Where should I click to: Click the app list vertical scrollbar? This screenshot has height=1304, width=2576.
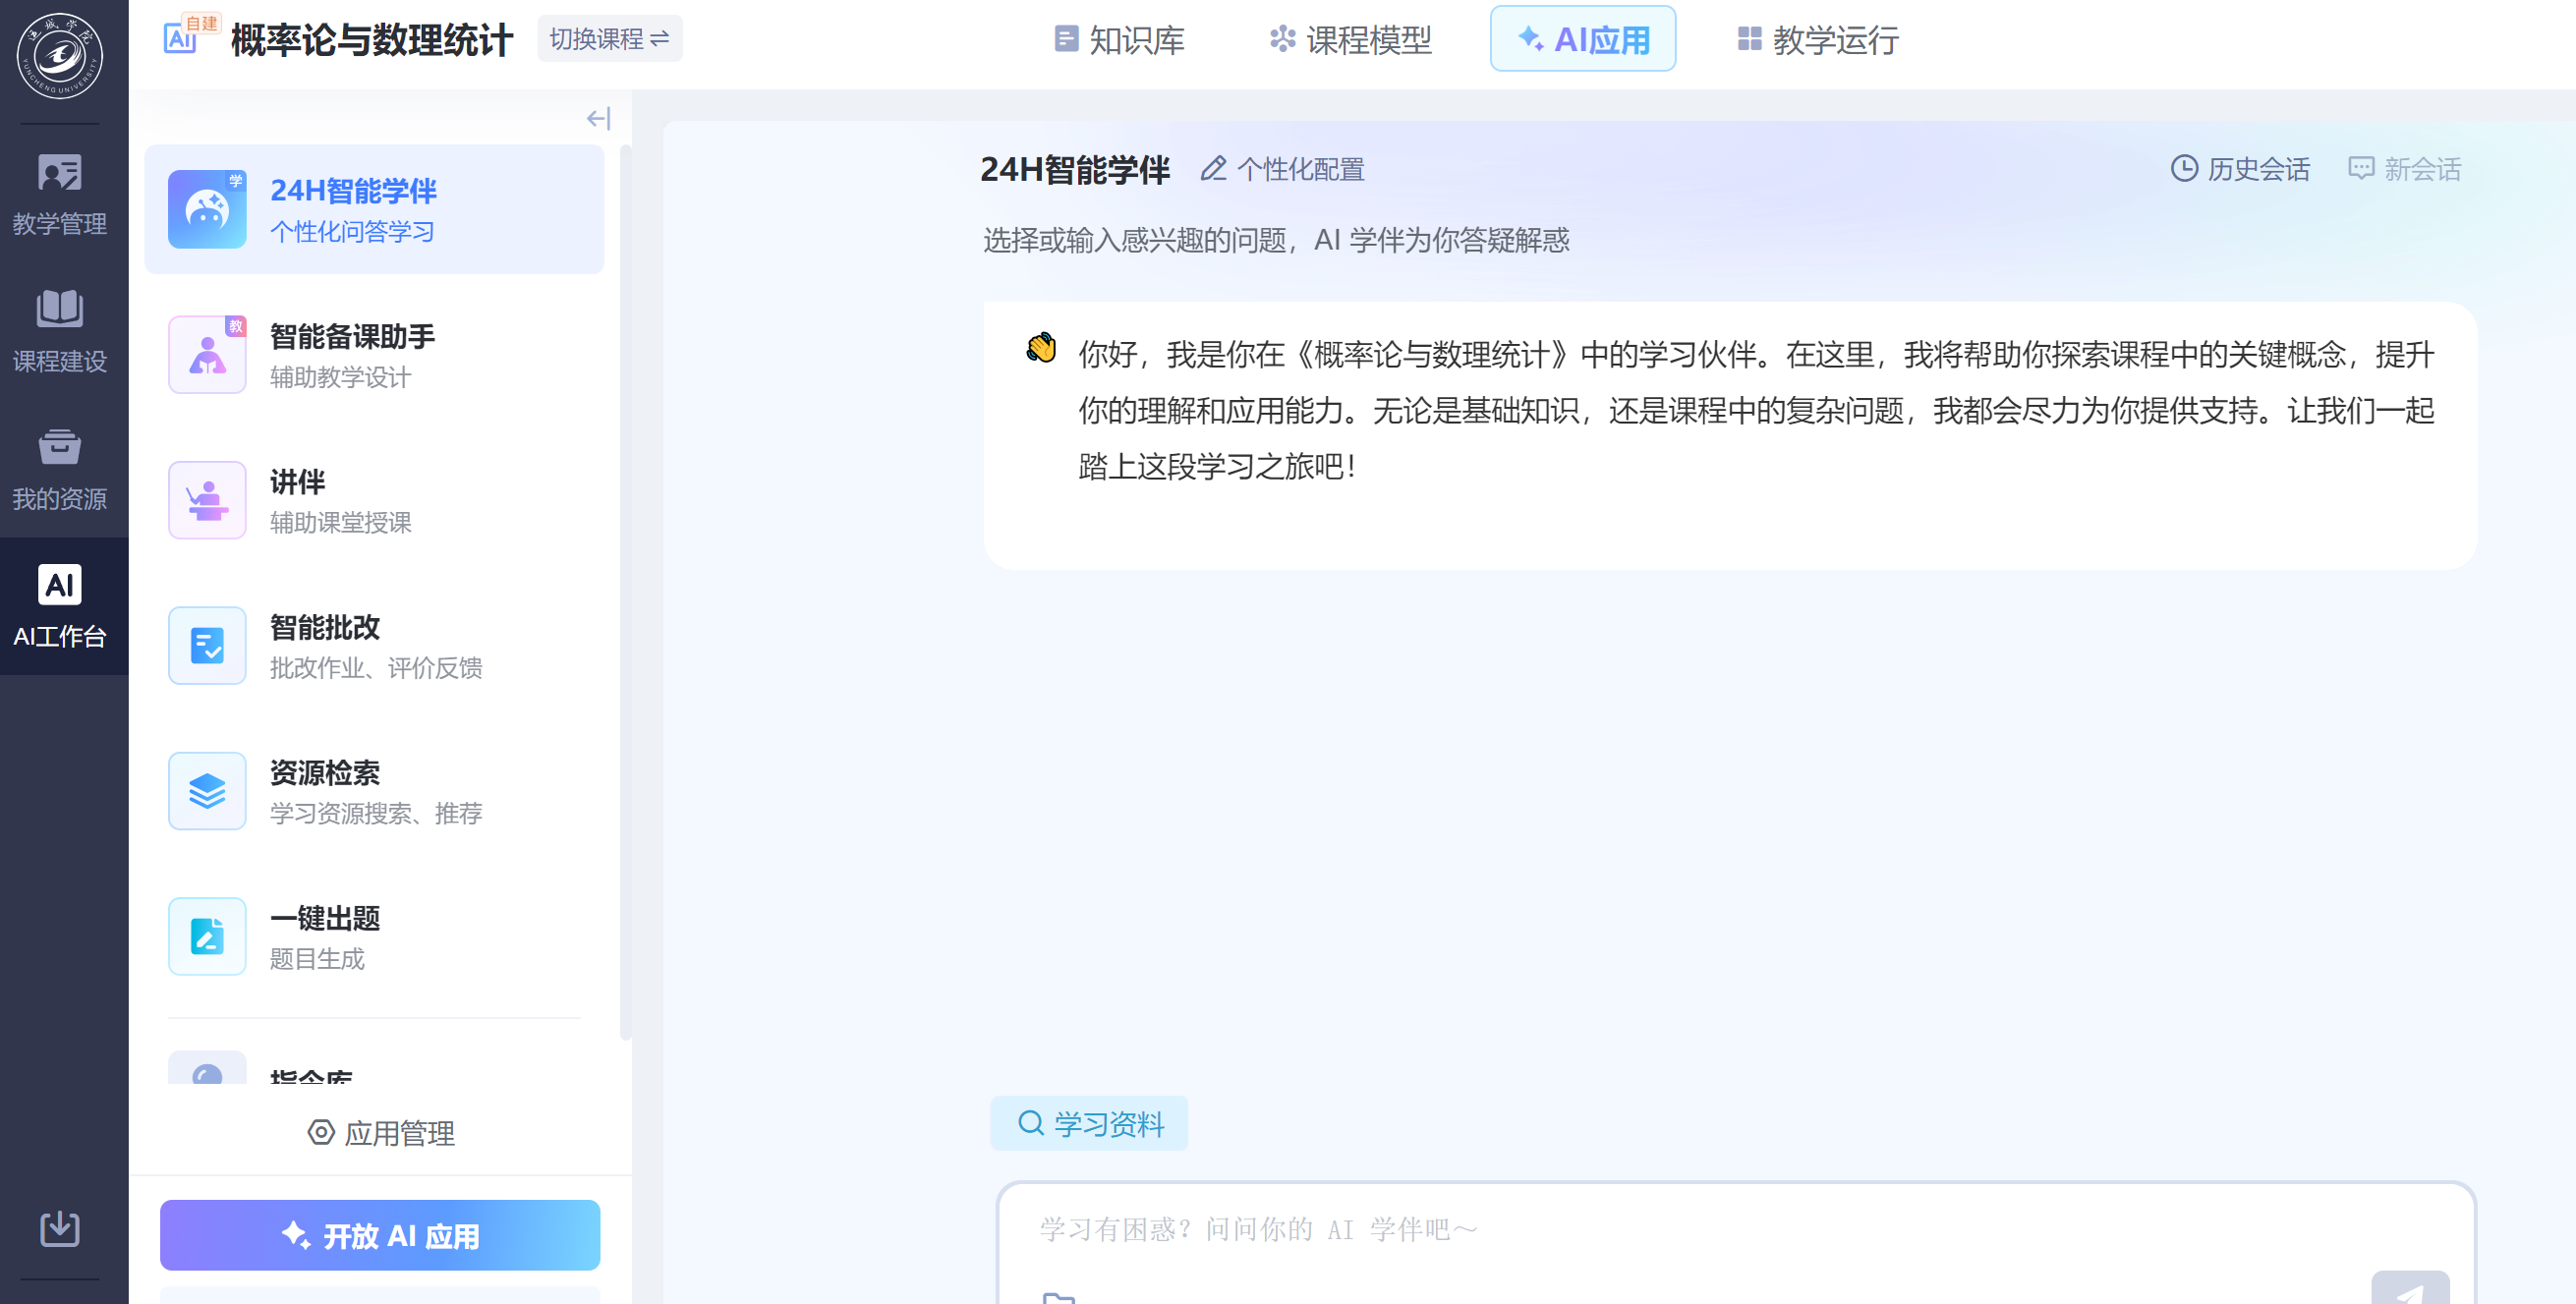[625, 592]
